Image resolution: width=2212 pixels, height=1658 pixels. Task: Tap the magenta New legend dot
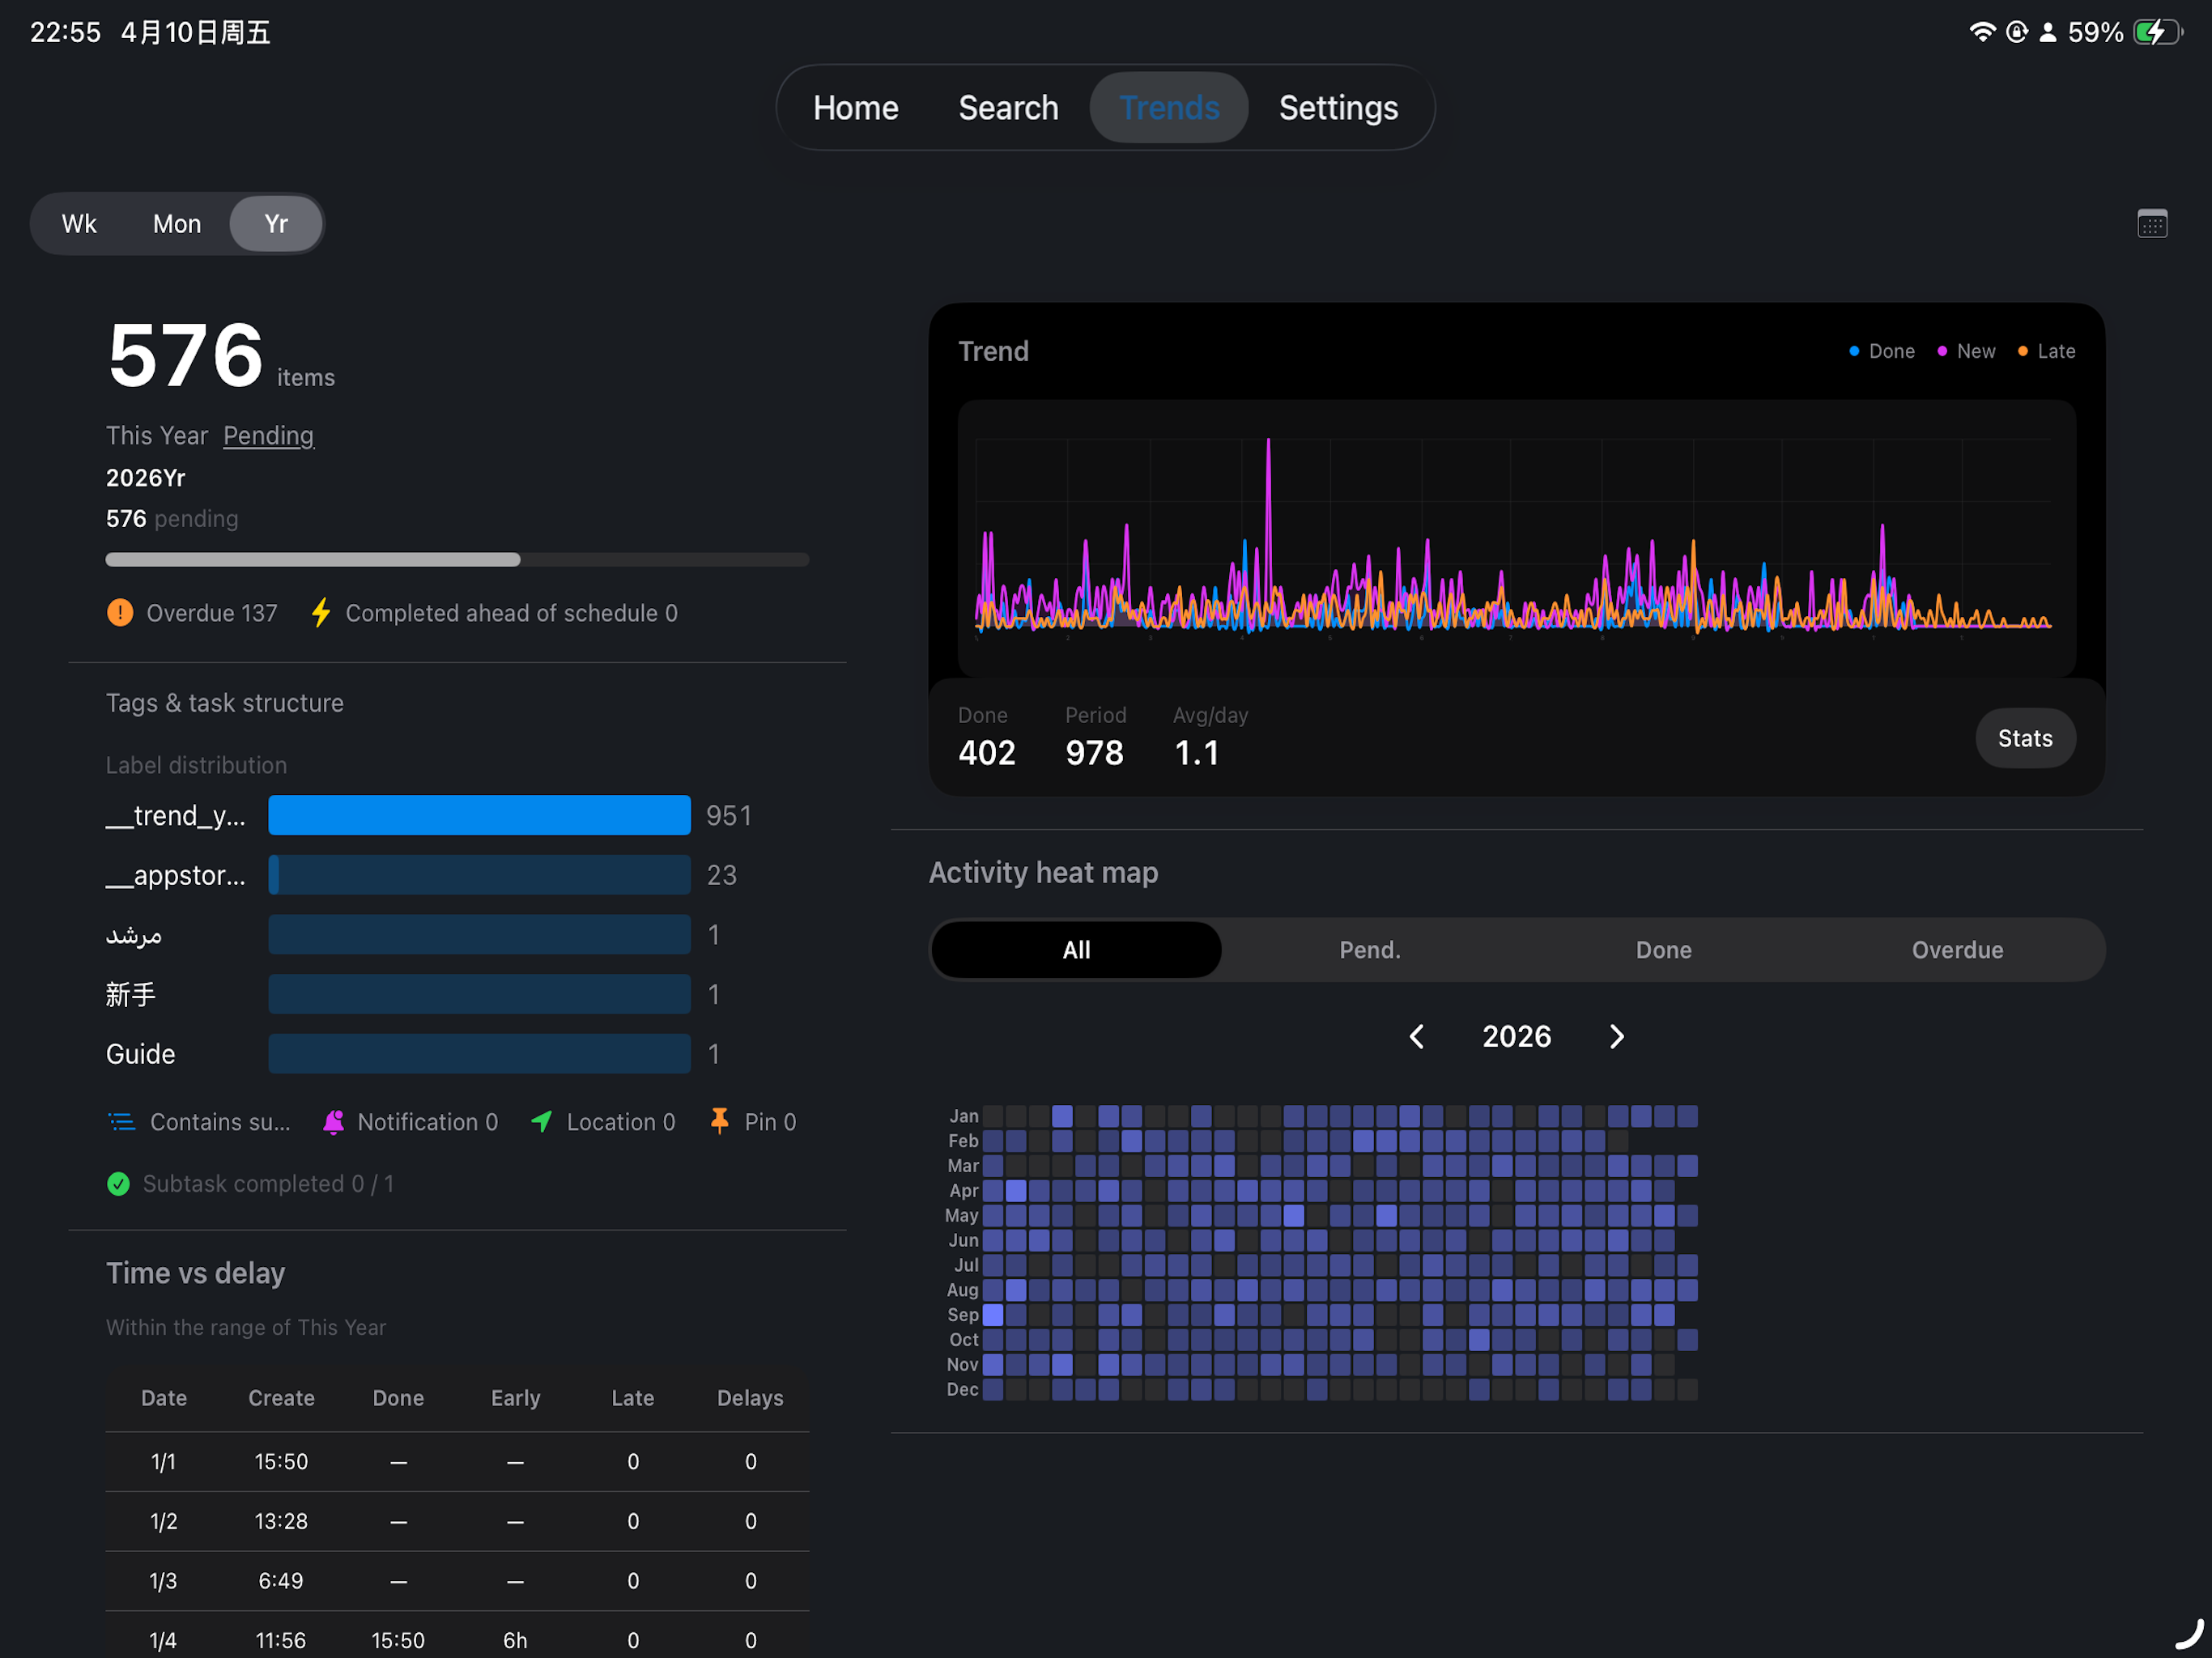(1941, 351)
